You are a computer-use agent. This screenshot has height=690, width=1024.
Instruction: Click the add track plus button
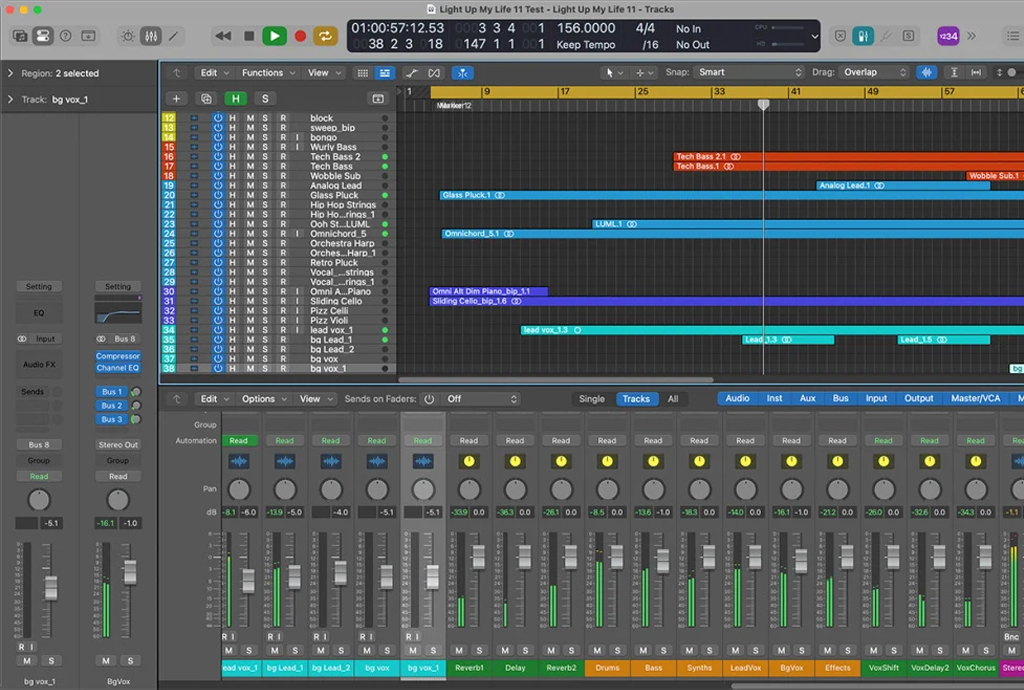point(177,98)
